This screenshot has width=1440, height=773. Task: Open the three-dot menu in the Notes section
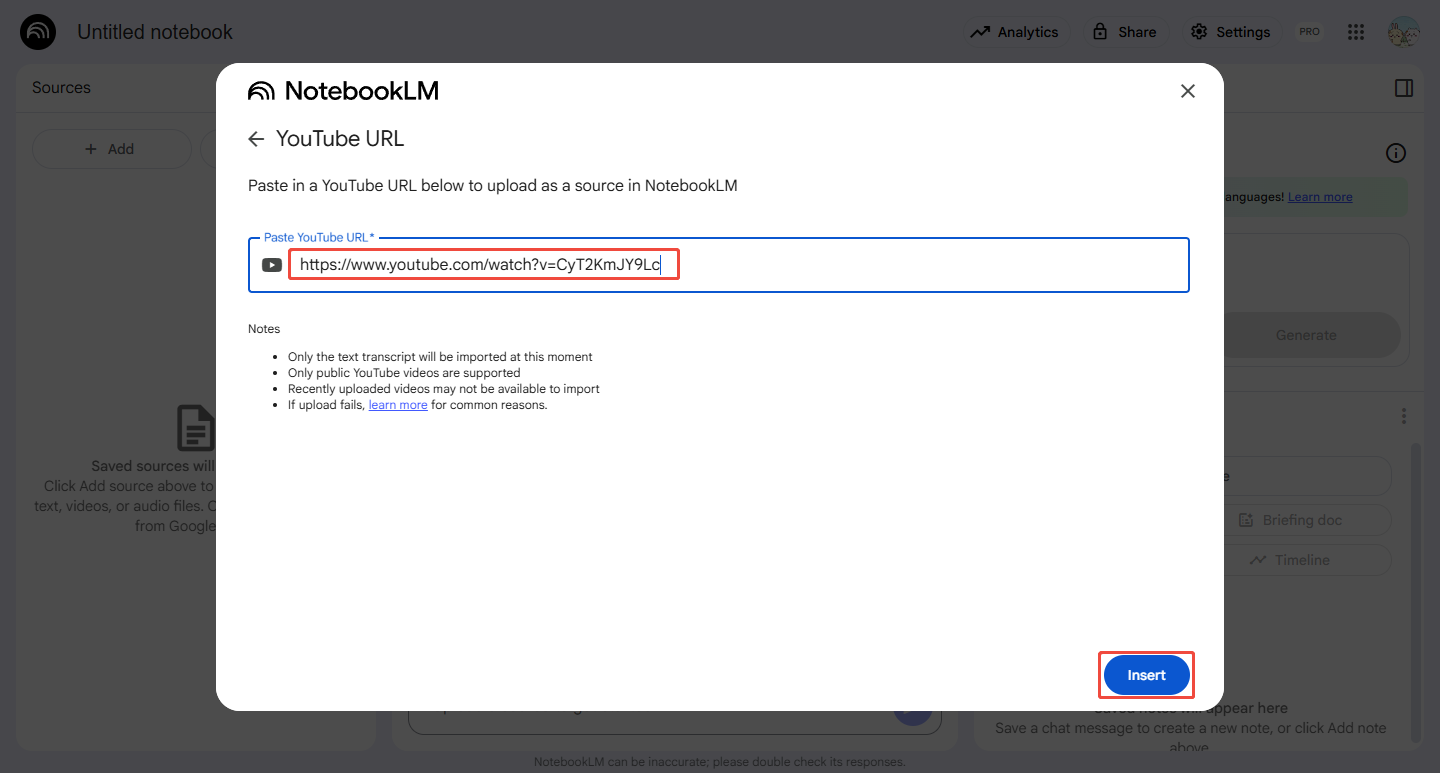click(x=1404, y=416)
